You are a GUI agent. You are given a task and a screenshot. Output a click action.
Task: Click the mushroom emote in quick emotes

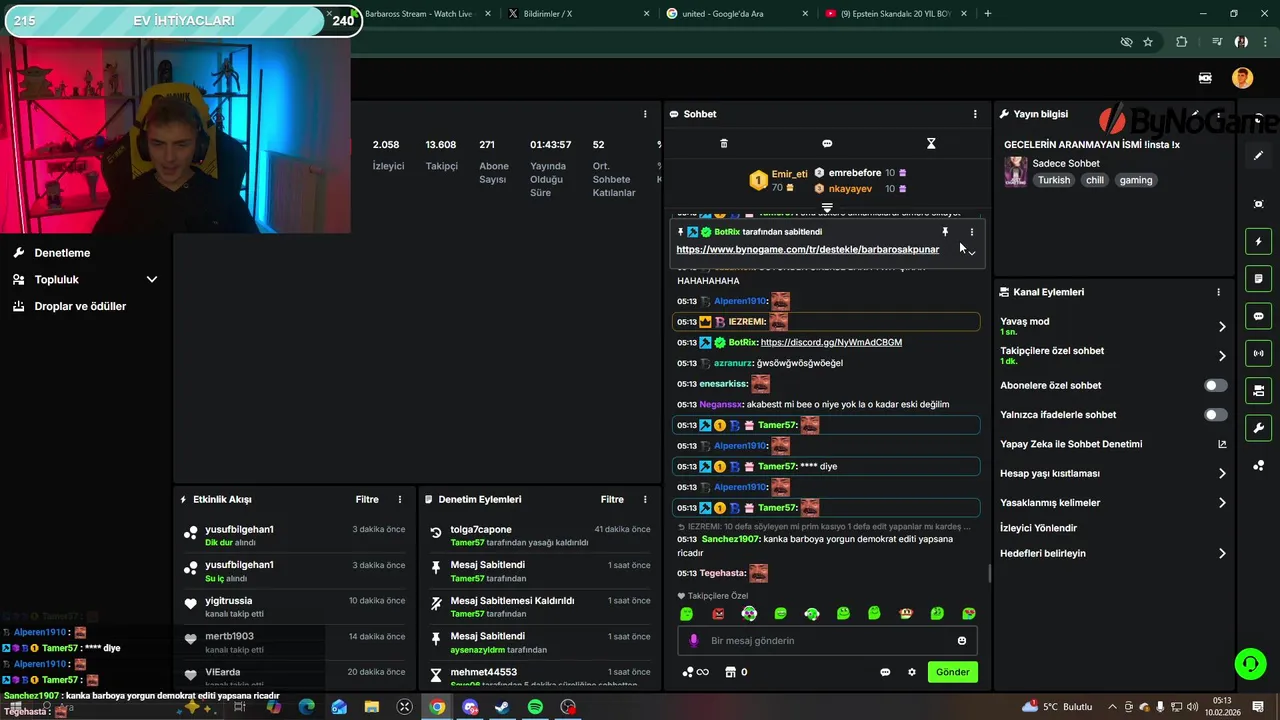[x=906, y=614]
